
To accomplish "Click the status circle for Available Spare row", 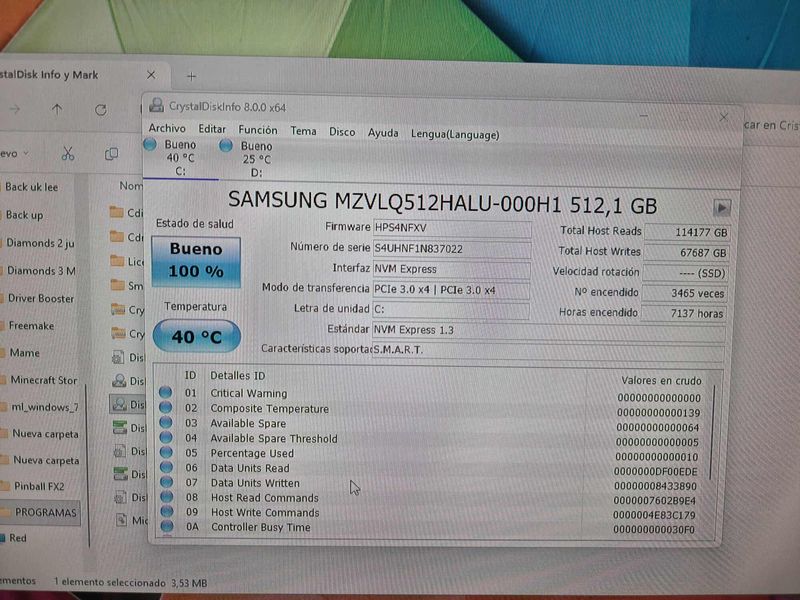I will click(166, 422).
